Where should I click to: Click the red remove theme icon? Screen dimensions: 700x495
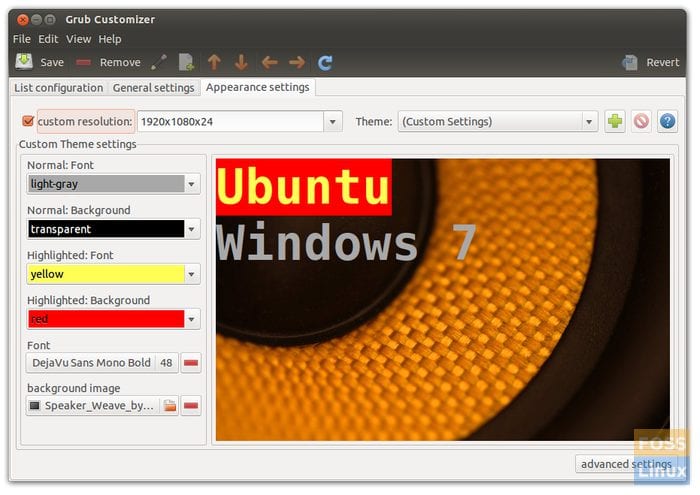[x=642, y=121]
